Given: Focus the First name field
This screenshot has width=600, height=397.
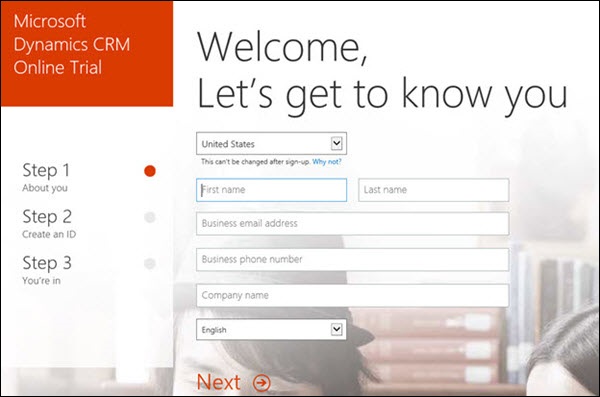Looking at the screenshot, I should [271, 190].
